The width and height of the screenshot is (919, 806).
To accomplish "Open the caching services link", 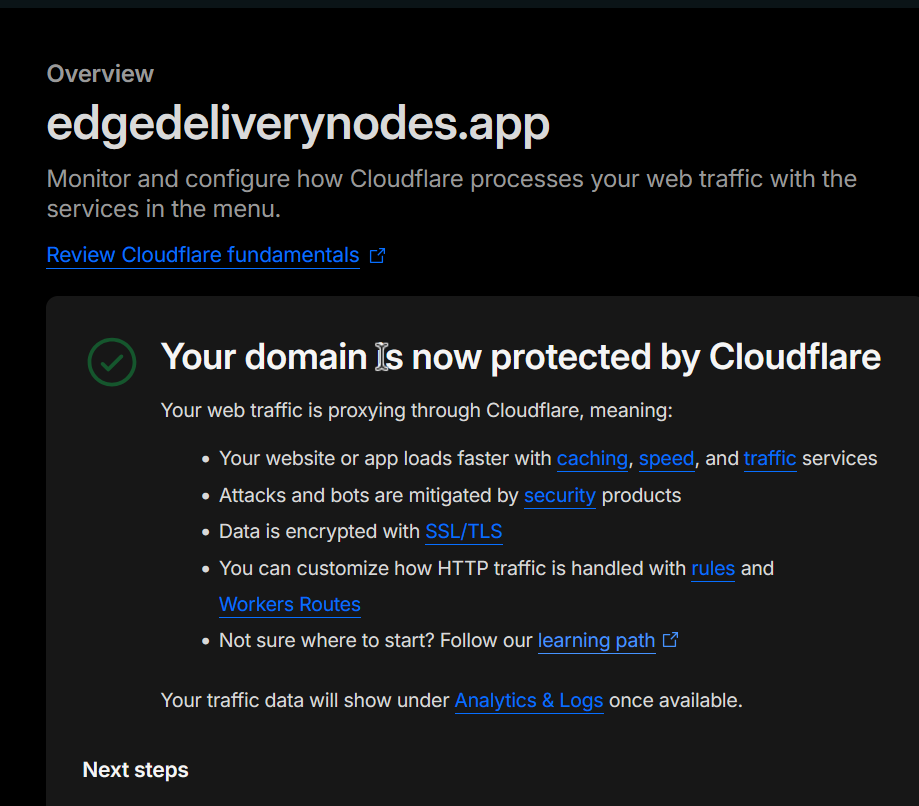I will tap(592, 458).
